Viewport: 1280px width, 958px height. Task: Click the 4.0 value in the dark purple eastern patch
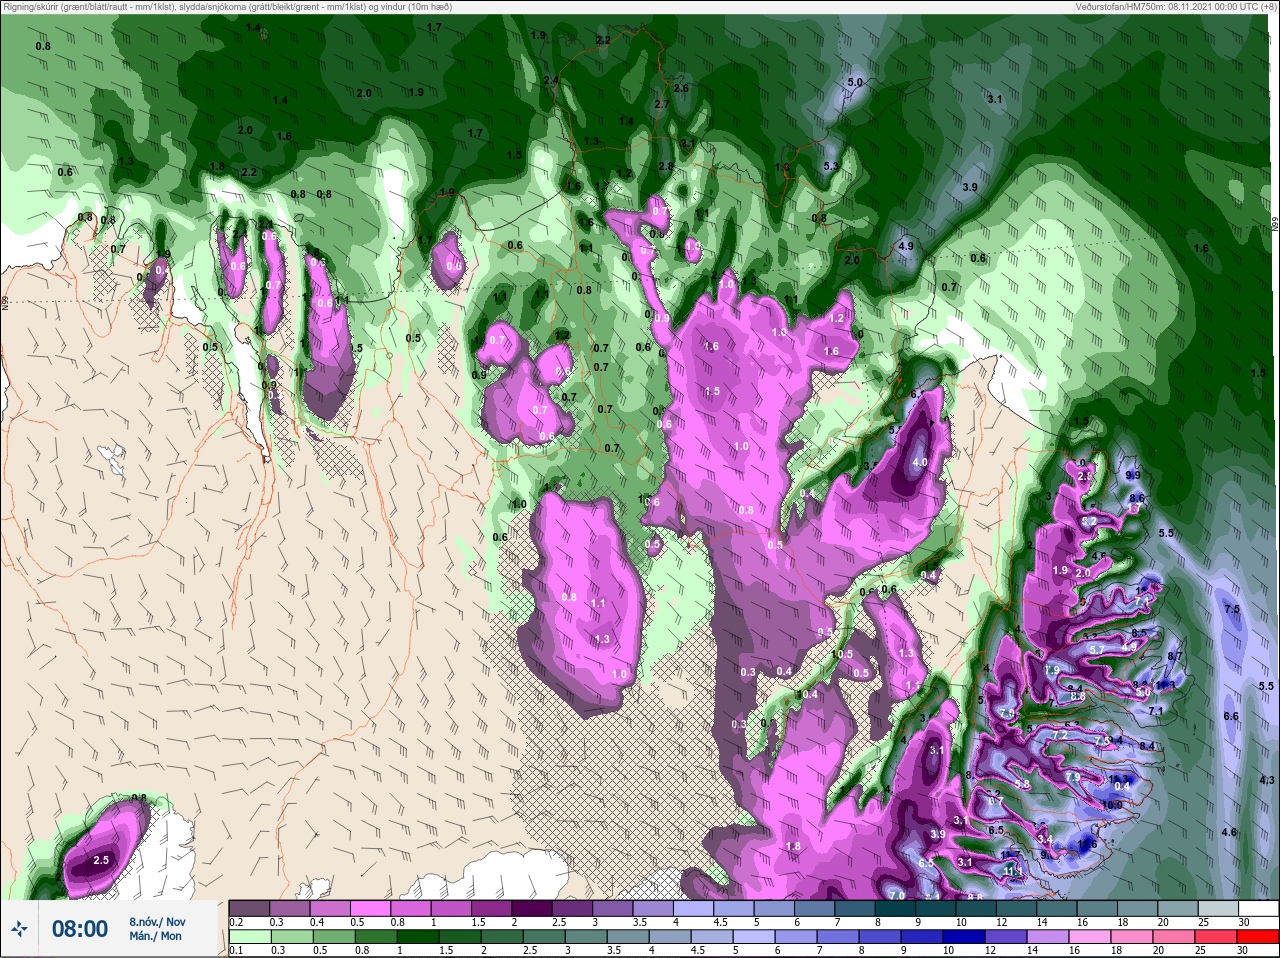919,463
